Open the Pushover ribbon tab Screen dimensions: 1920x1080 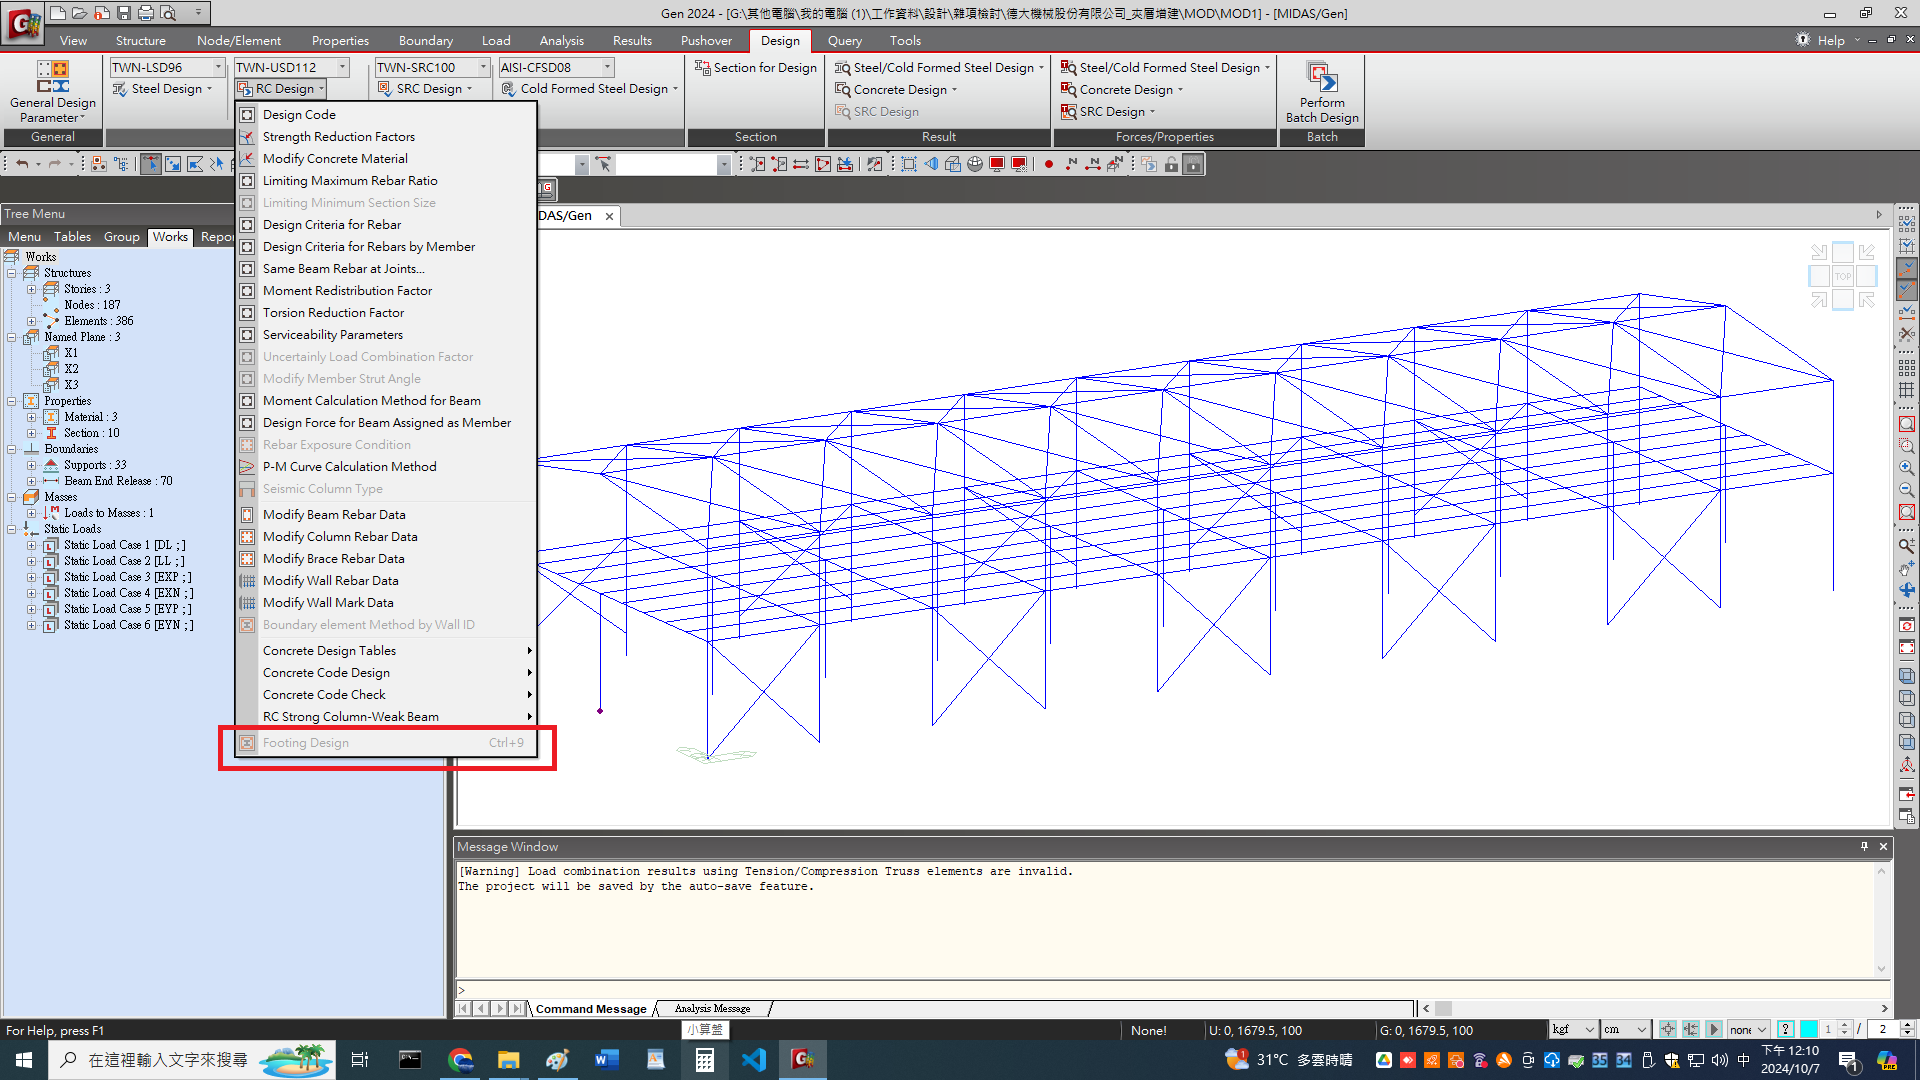point(706,40)
